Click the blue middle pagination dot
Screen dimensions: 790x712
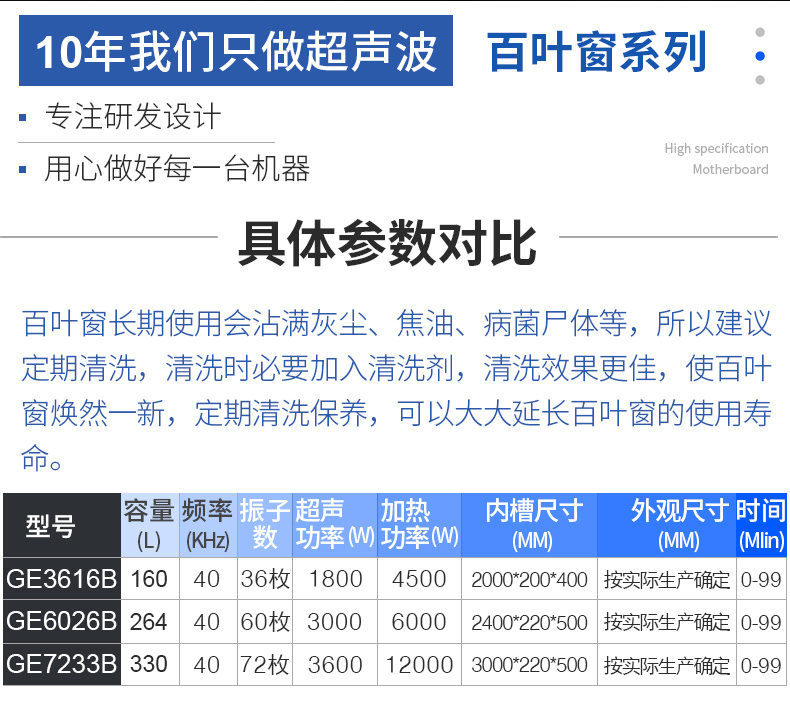pyautogui.click(x=760, y=57)
